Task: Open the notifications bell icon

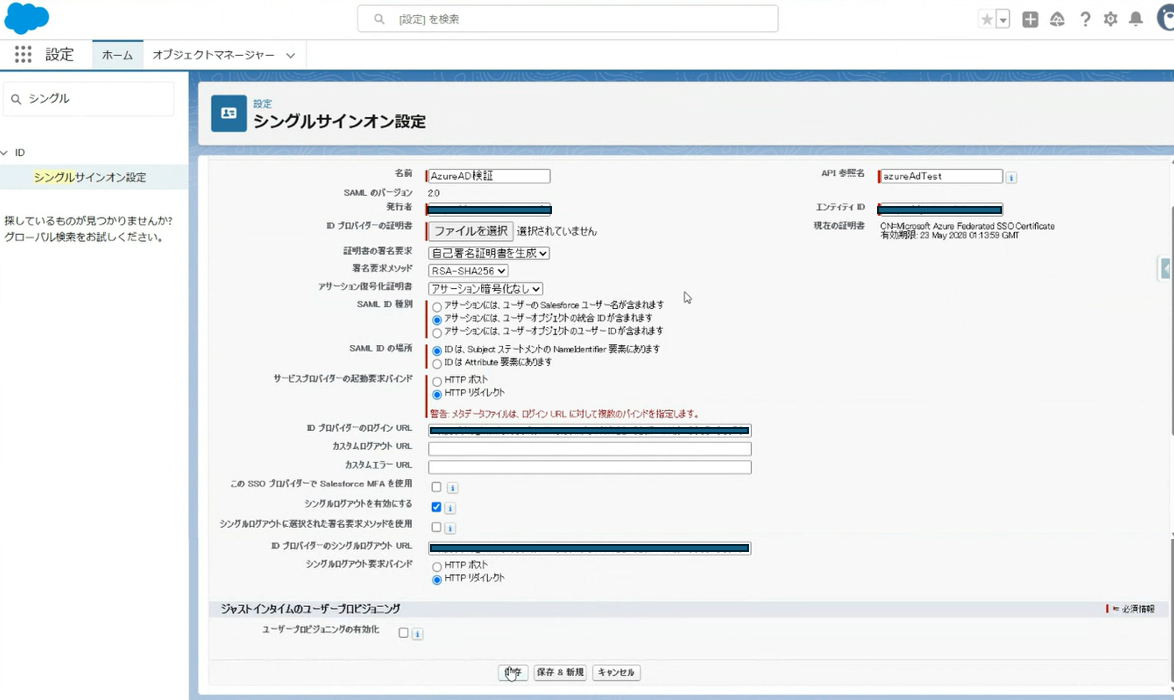Action: [1136, 19]
